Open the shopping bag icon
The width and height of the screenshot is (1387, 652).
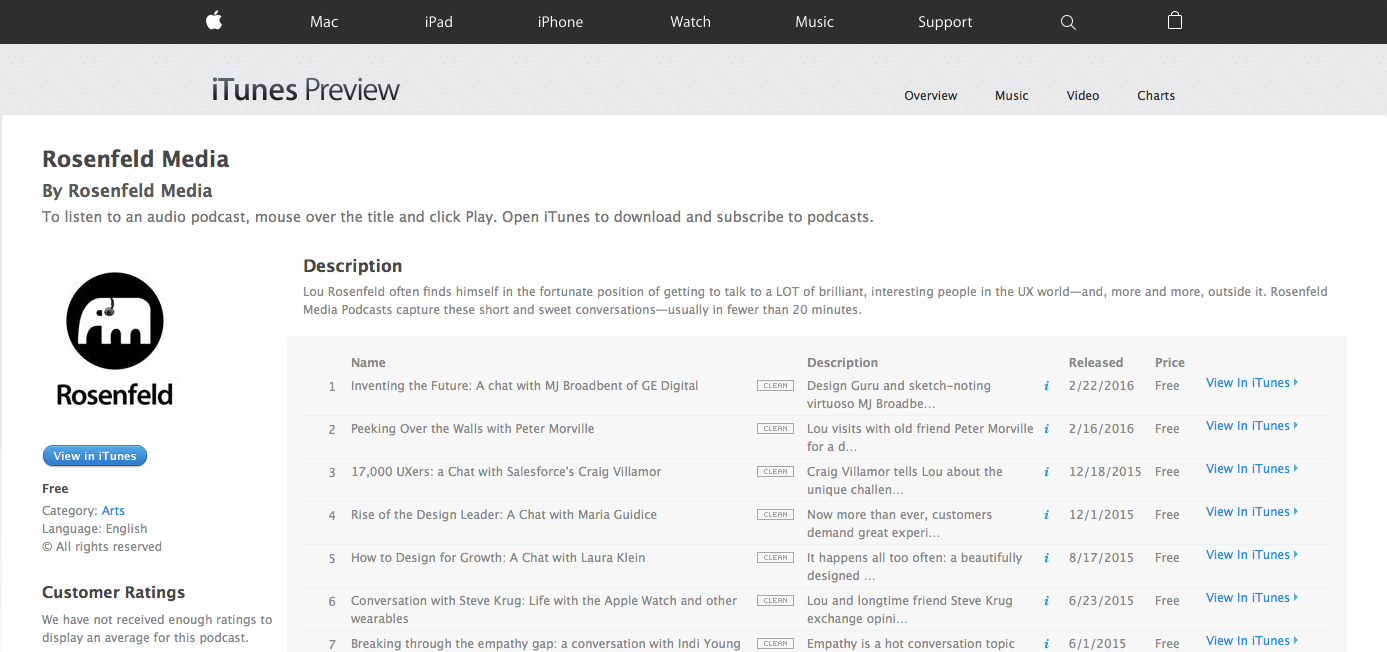click(1174, 21)
